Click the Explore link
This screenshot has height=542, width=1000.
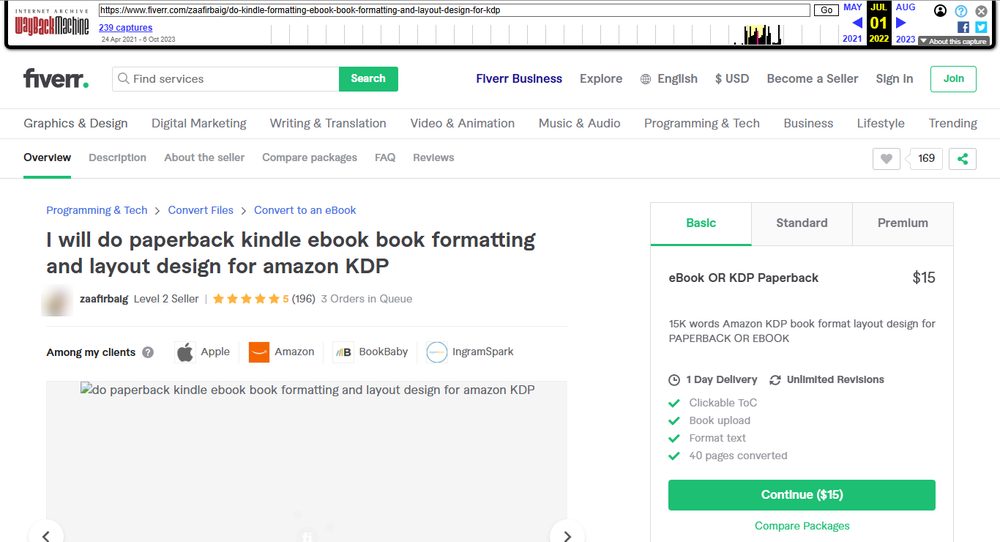[601, 78]
